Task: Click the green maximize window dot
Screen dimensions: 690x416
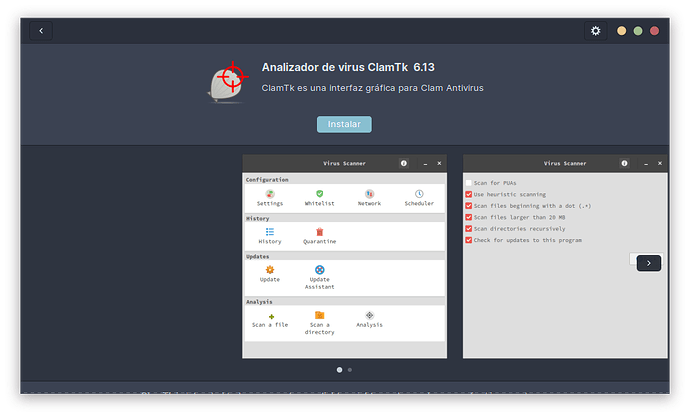Action: point(638,31)
